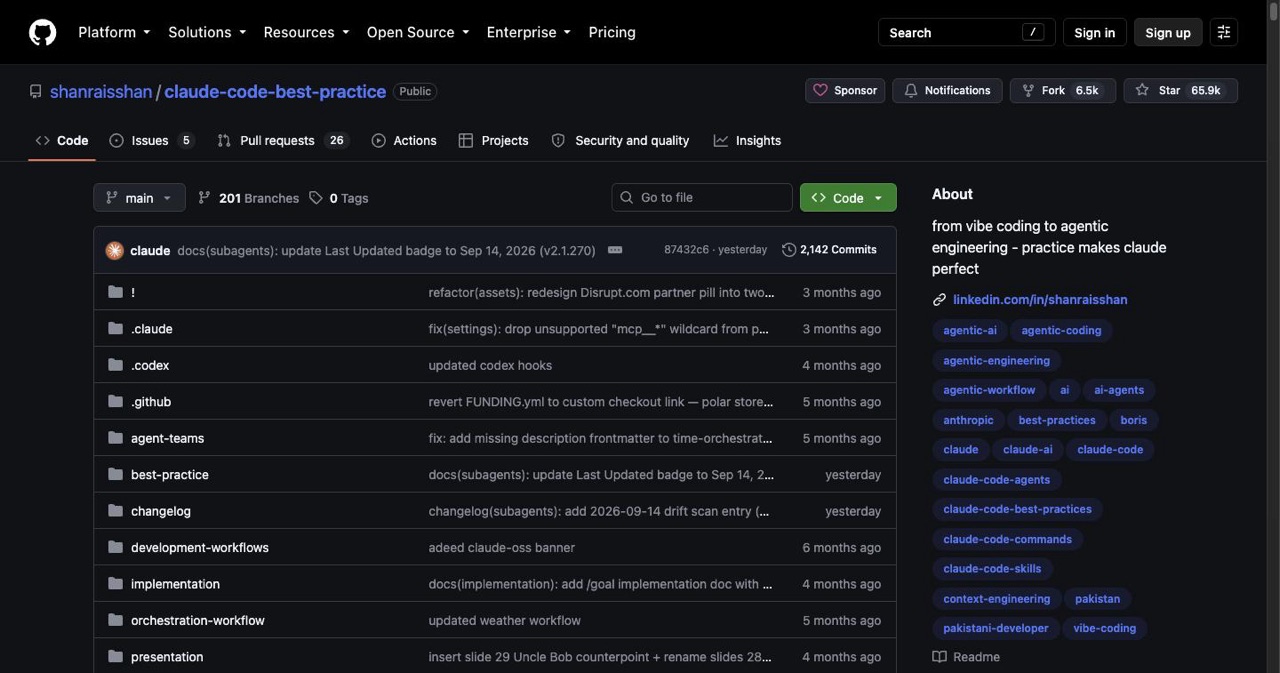
Task: Click the folder icon for orchestration-workflow
Action: coord(115,620)
